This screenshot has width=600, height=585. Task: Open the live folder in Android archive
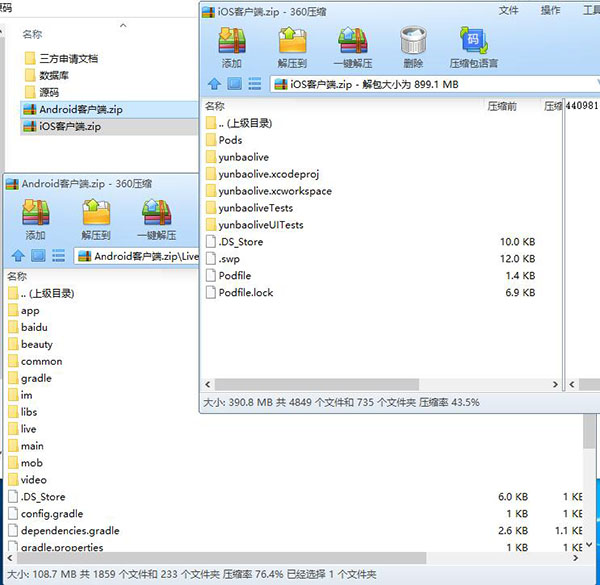[x=22, y=429]
